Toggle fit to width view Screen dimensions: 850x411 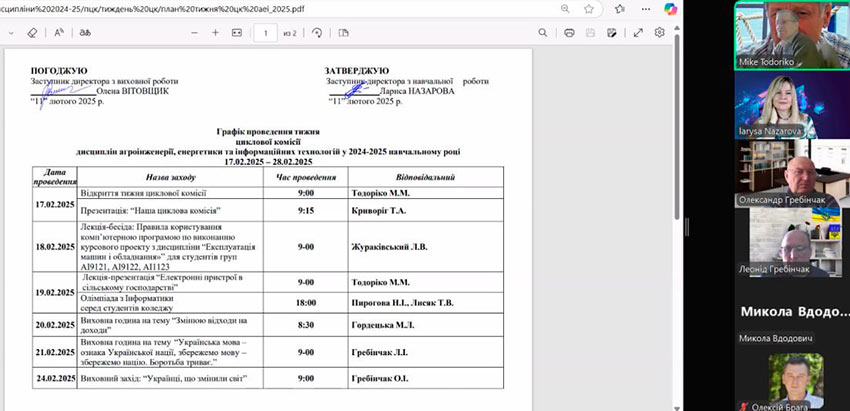237,32
